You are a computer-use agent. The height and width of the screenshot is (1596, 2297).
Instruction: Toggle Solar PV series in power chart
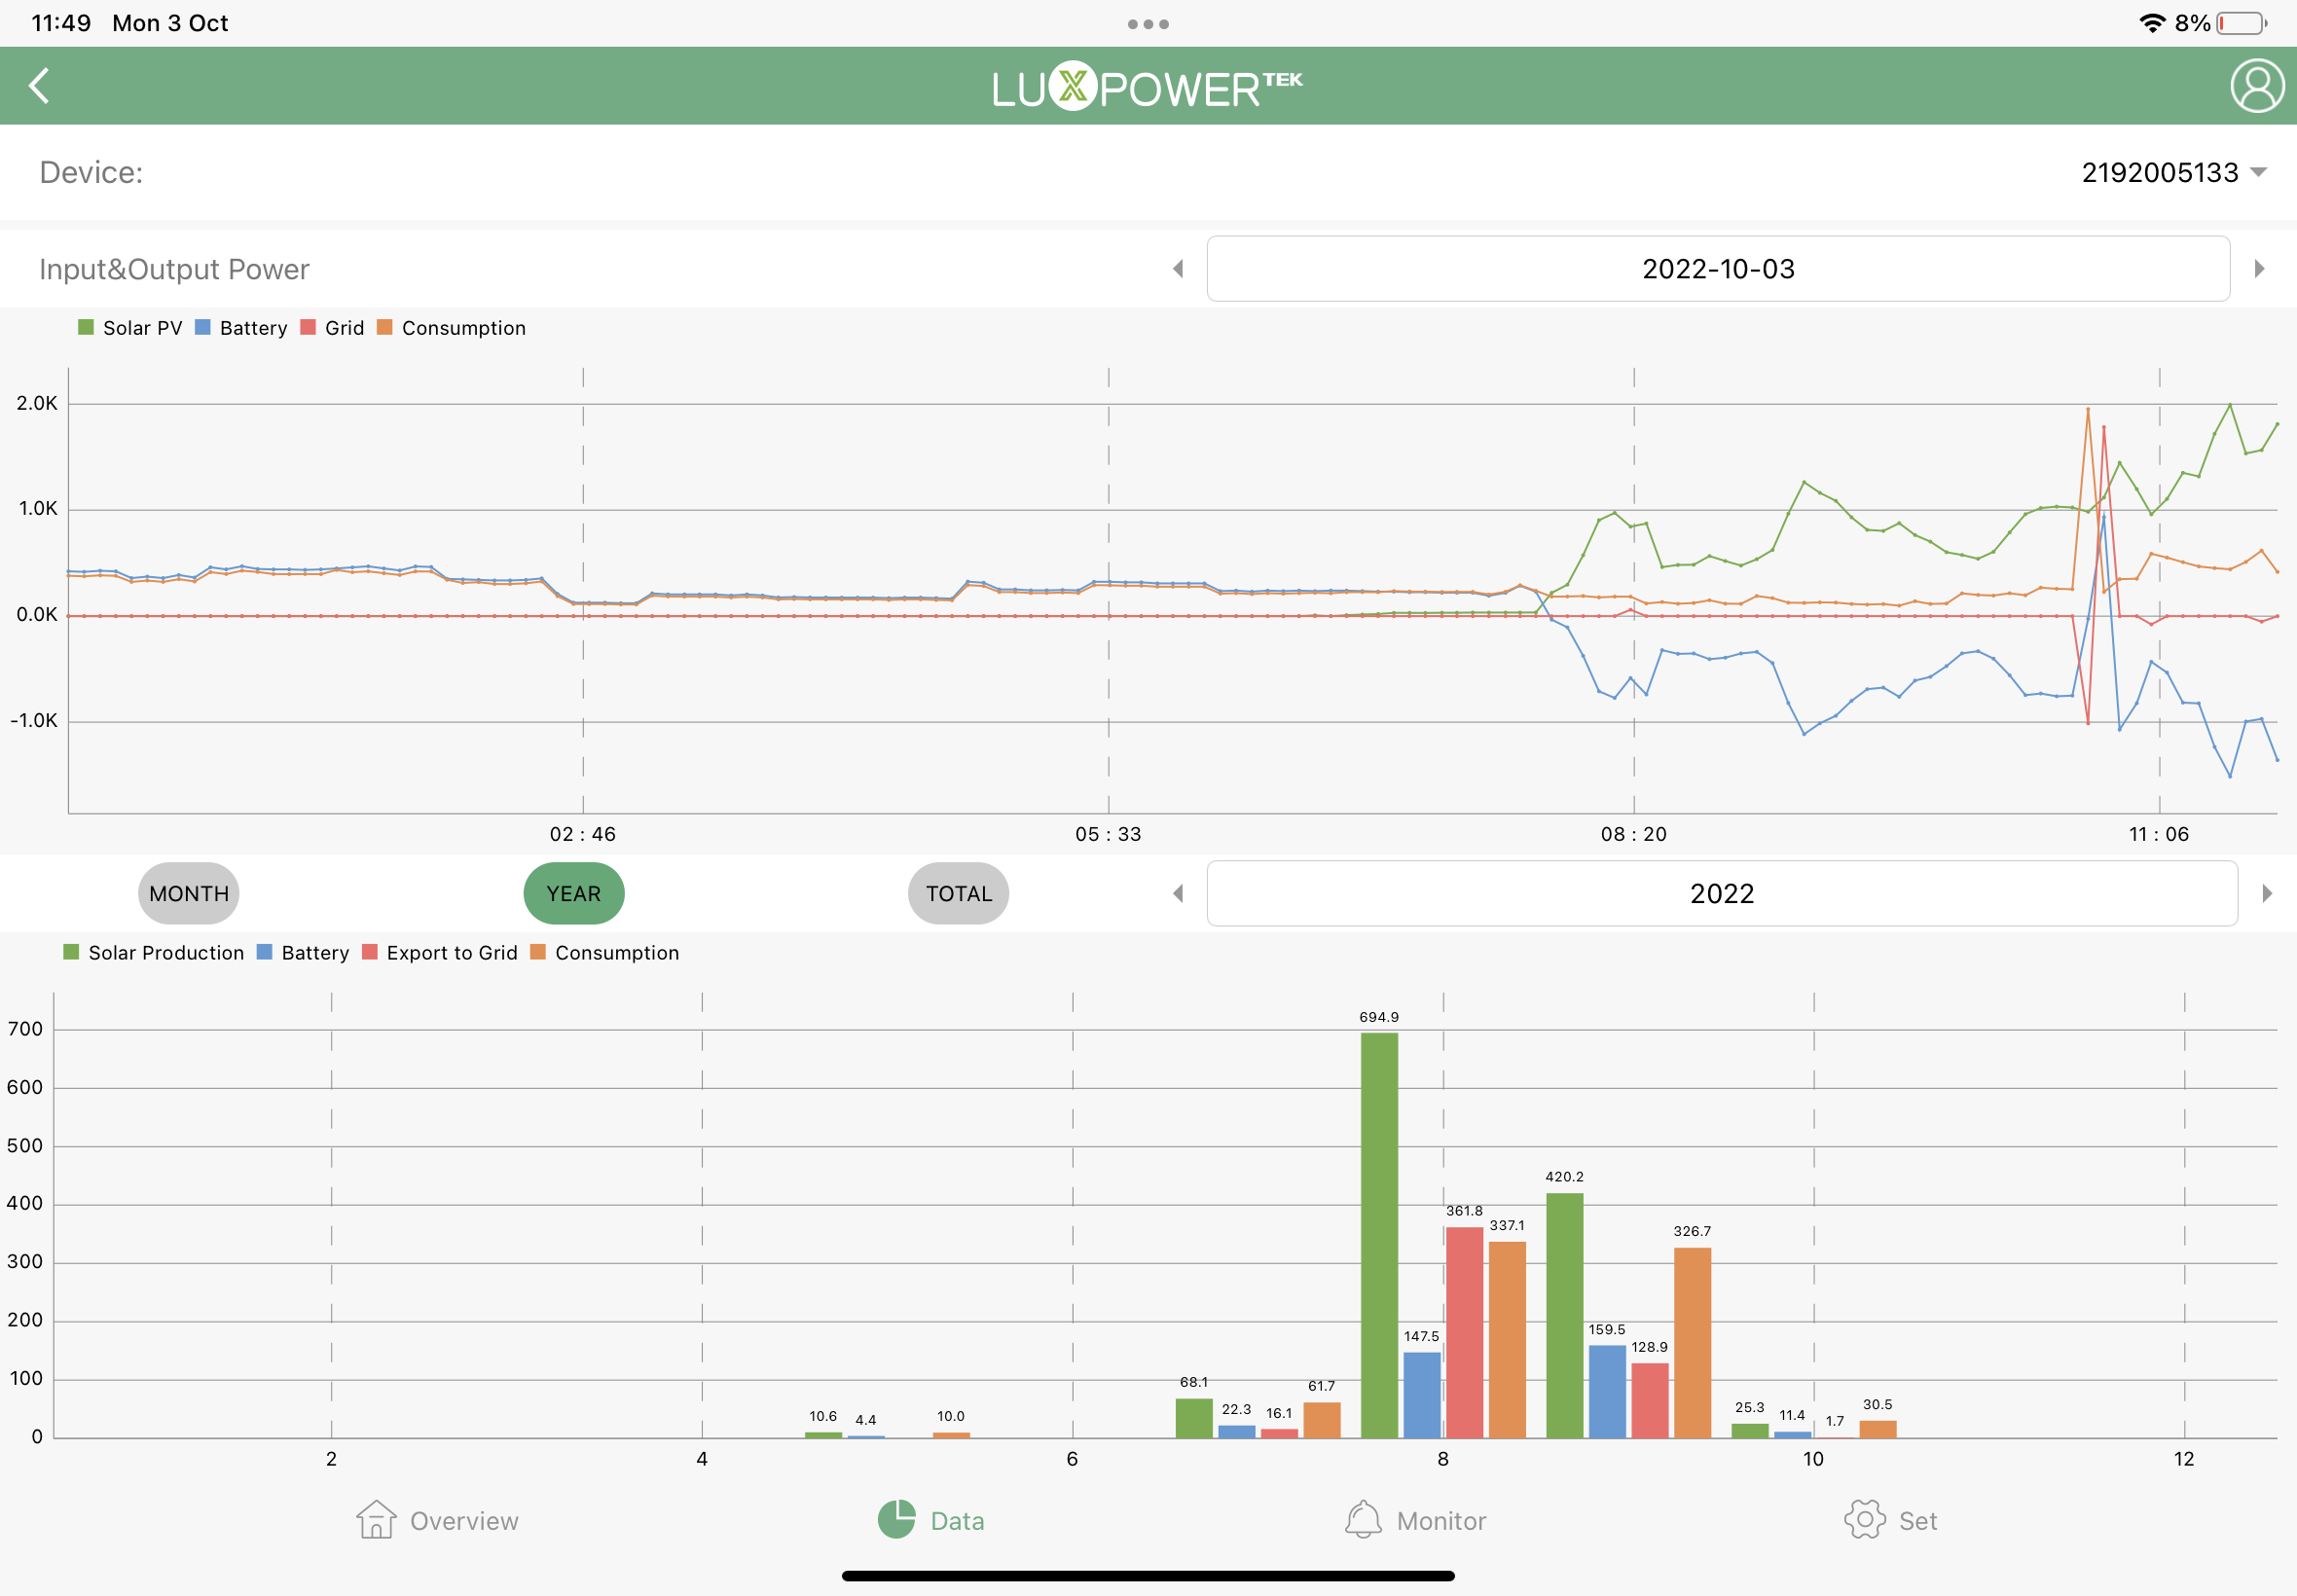[x=130, y=328]
